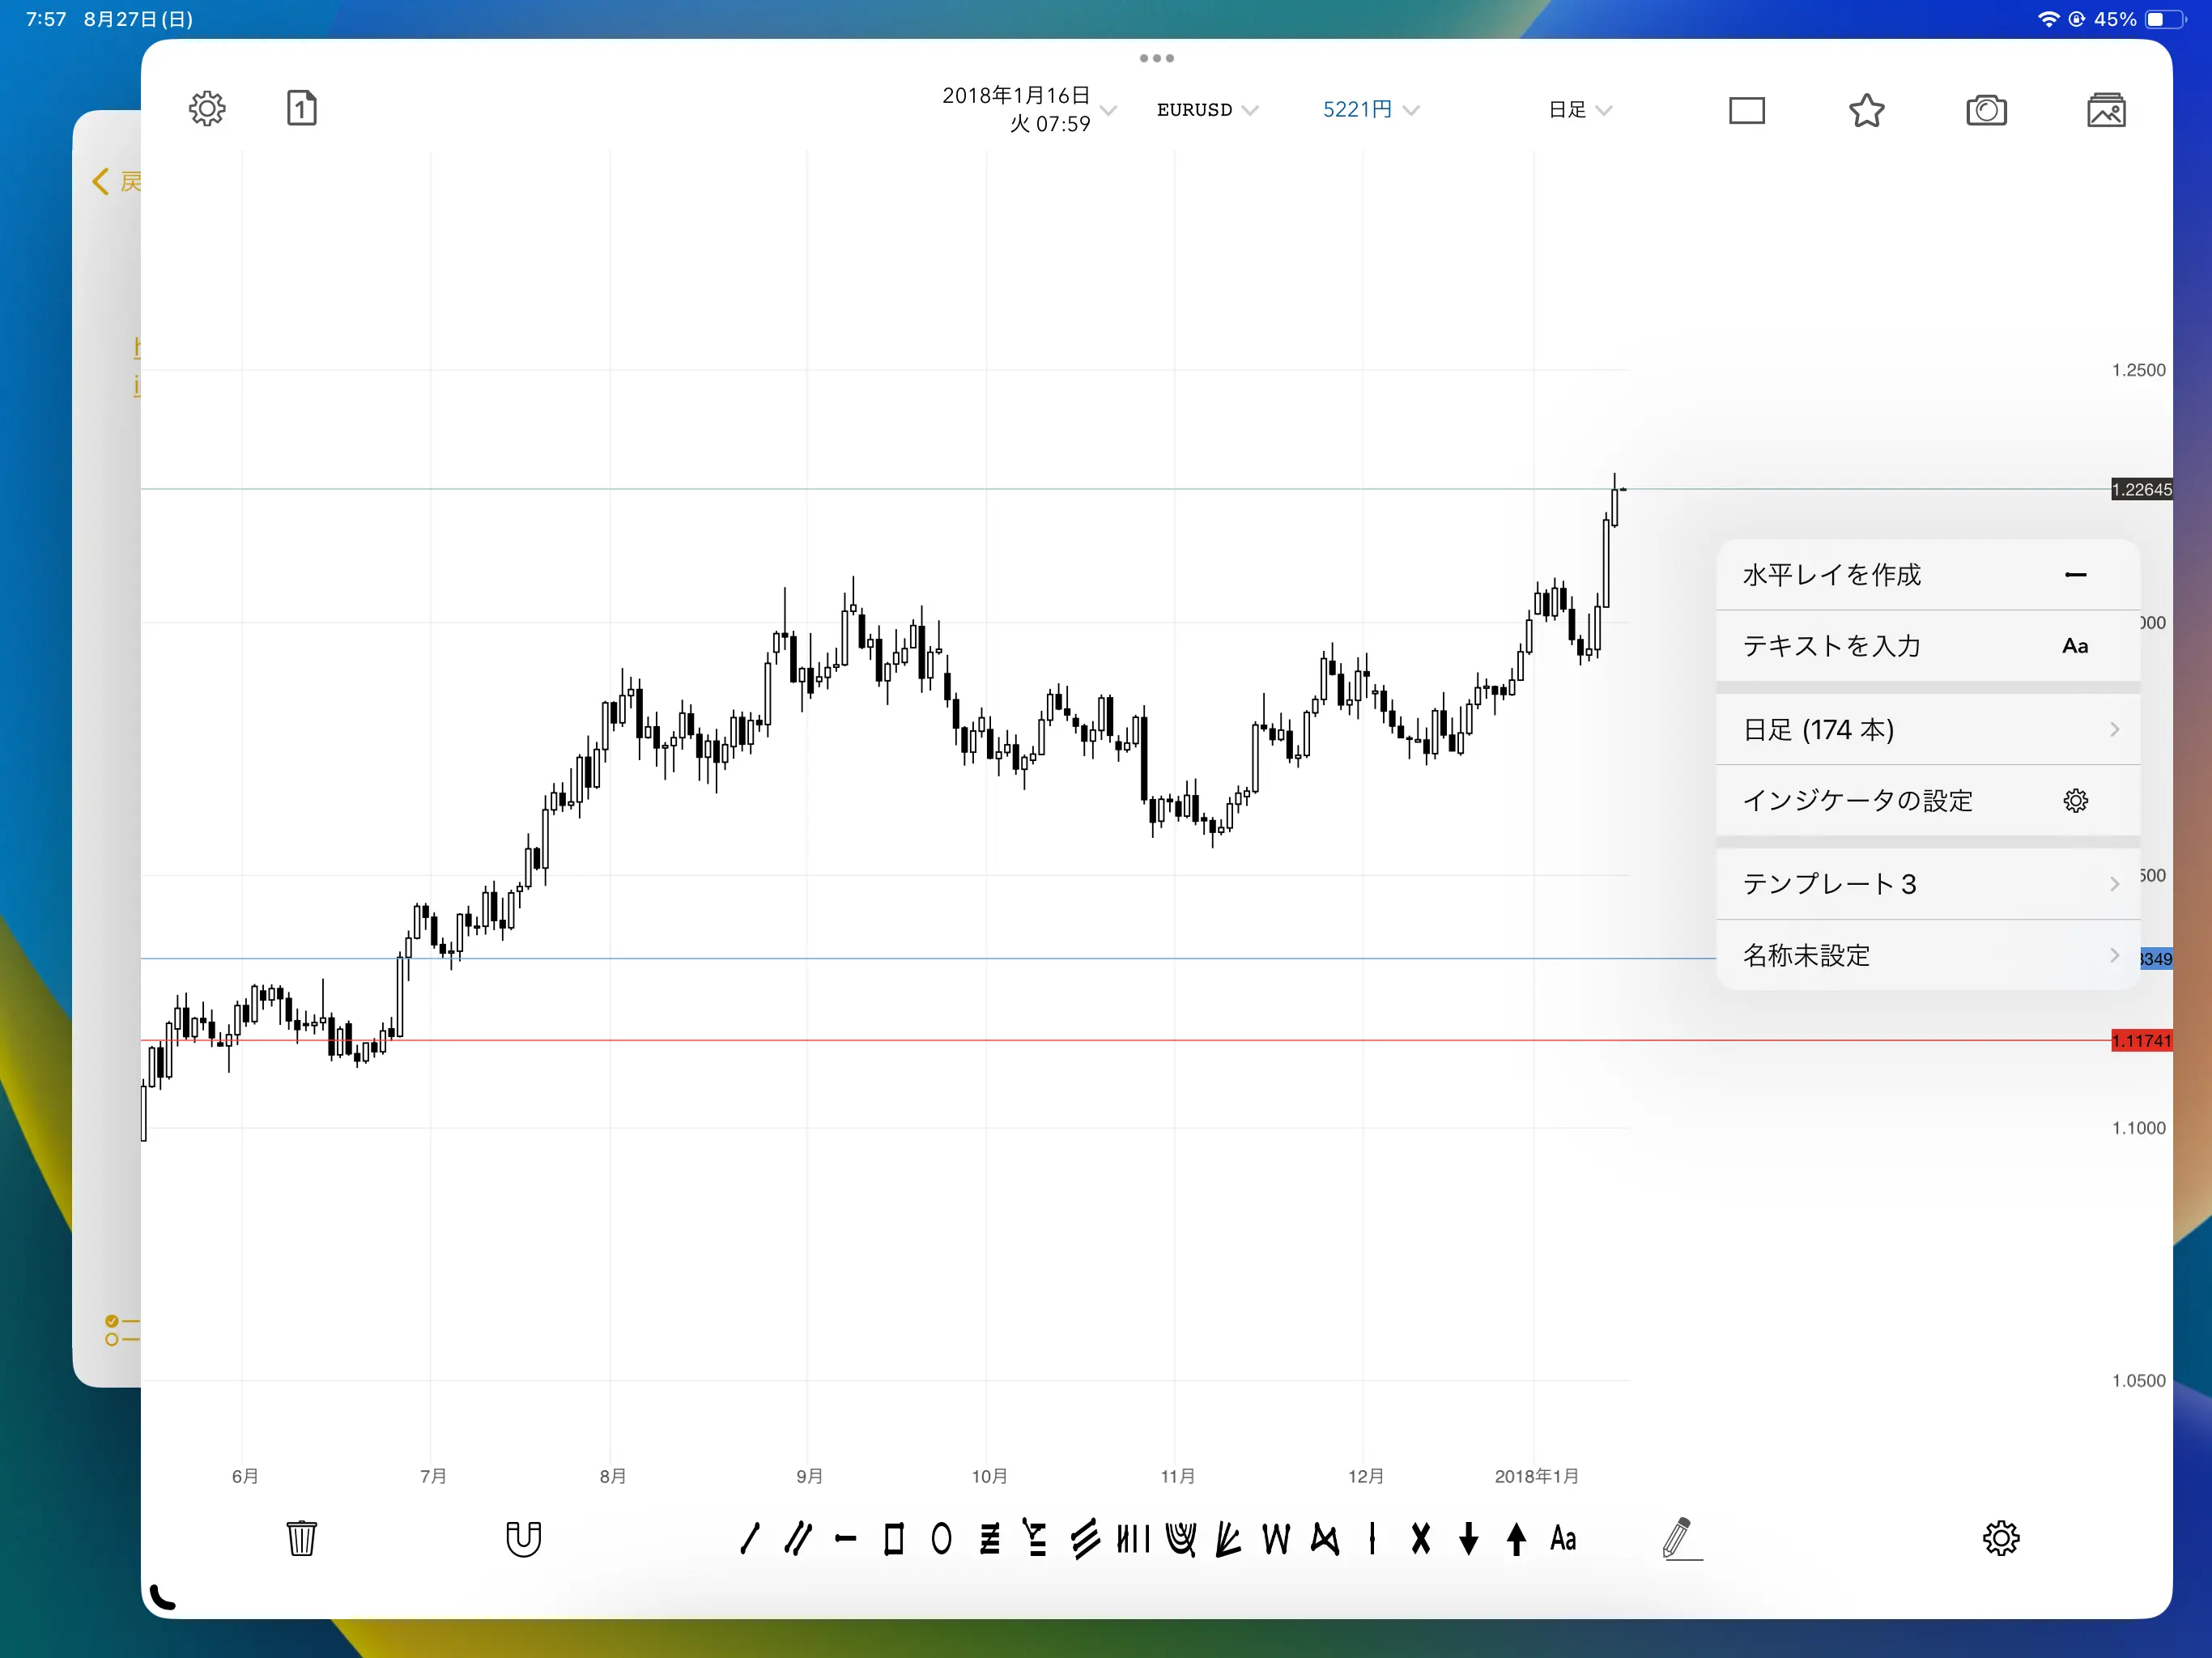Click the red 1.11741 price line label
The width and height of the screenshot is (2212, 1658).
coord(2141,1041)
